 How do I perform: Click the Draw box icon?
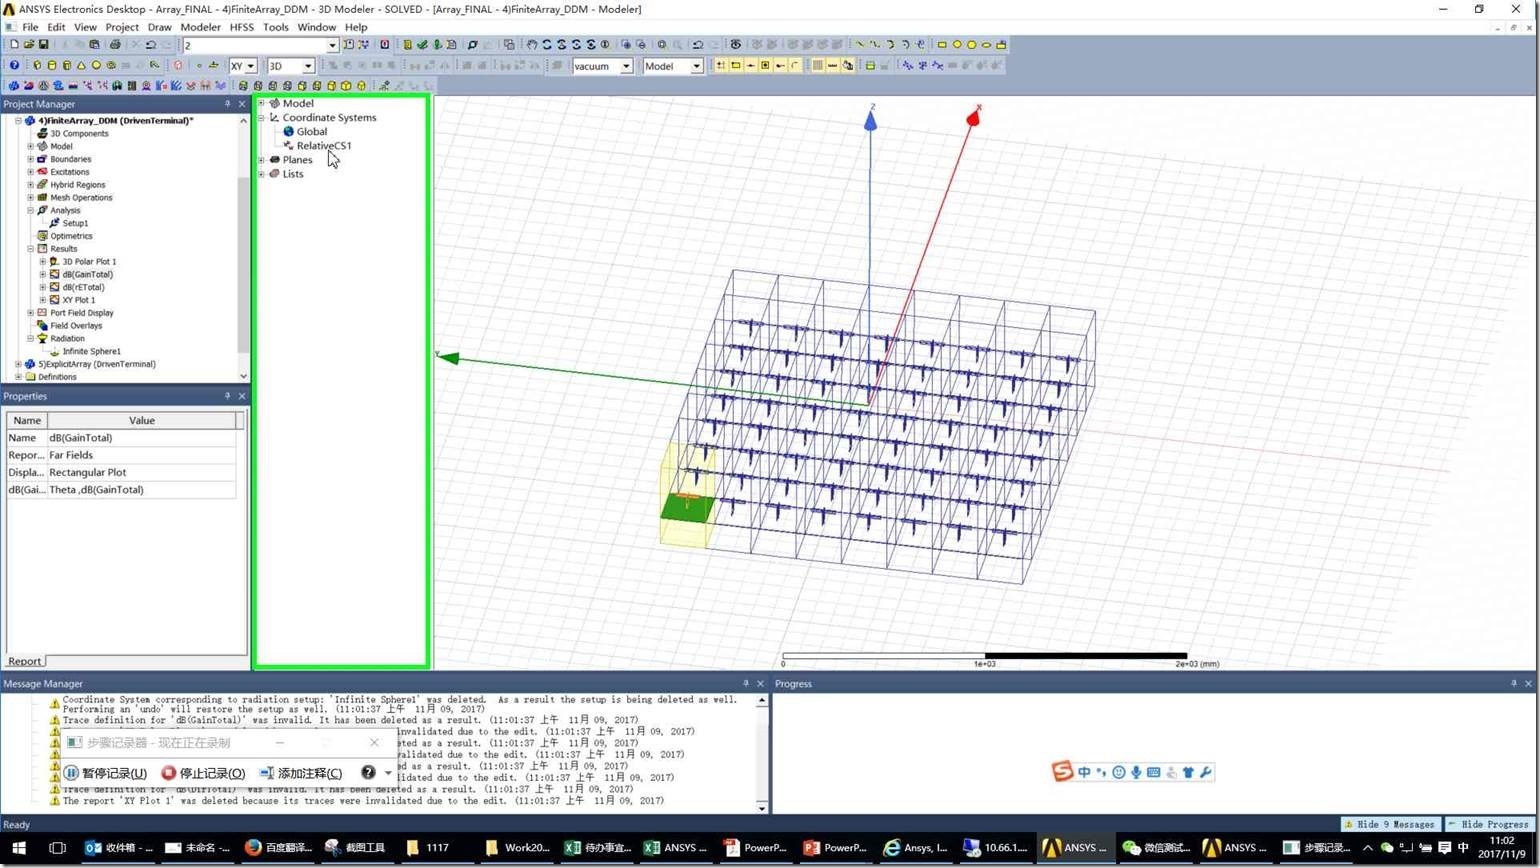[x=37, y=66]
